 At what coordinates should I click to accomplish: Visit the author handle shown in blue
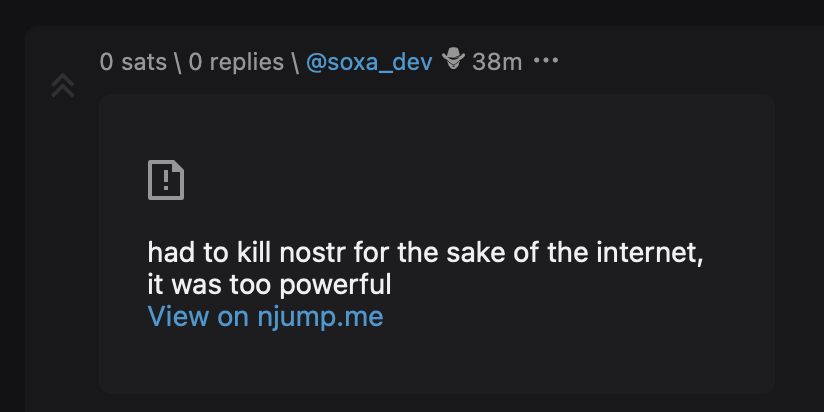(x=369, y=63)
